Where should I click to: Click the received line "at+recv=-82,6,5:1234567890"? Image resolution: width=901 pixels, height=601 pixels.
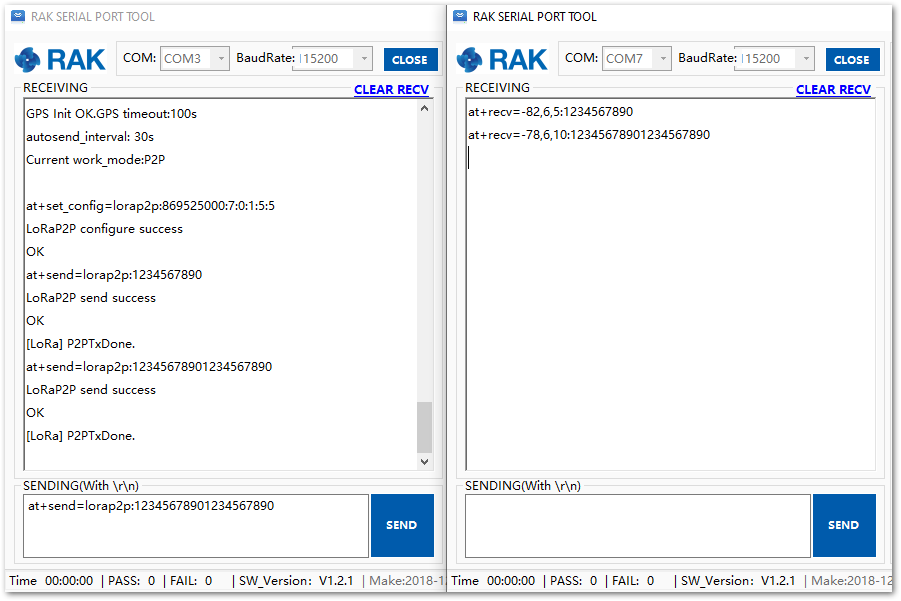[x=550, y=111]
